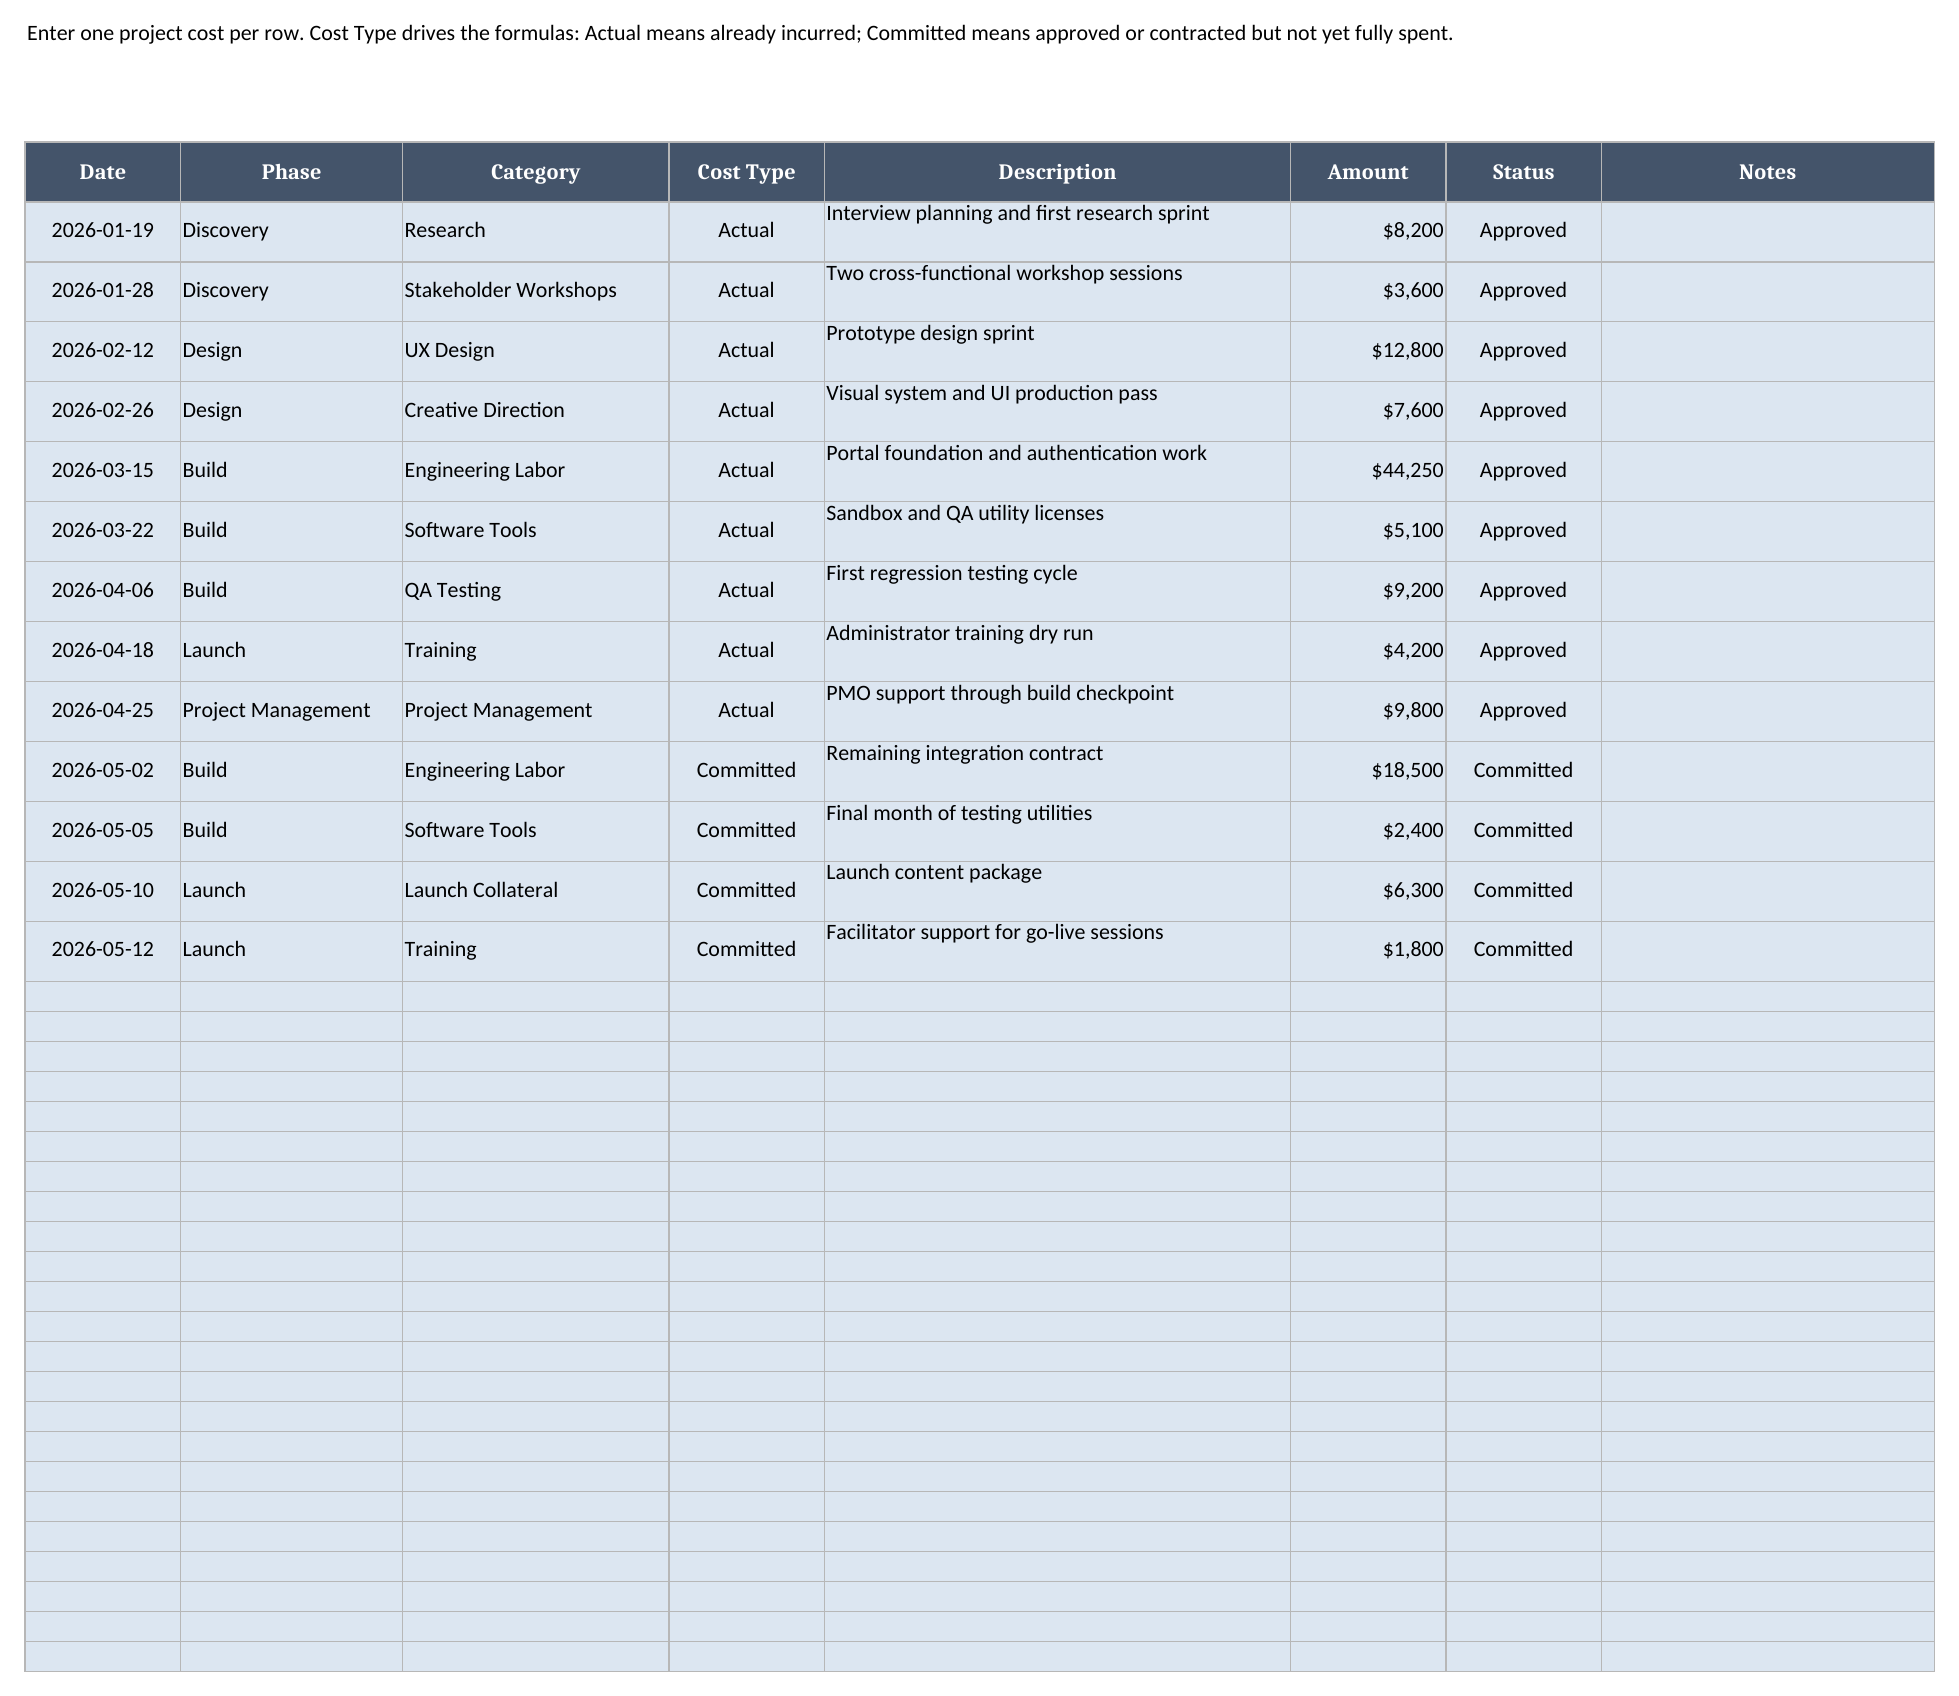Select description 'Administrator training dry run'
The image size is (1959, 1696).
point(1057,651)
